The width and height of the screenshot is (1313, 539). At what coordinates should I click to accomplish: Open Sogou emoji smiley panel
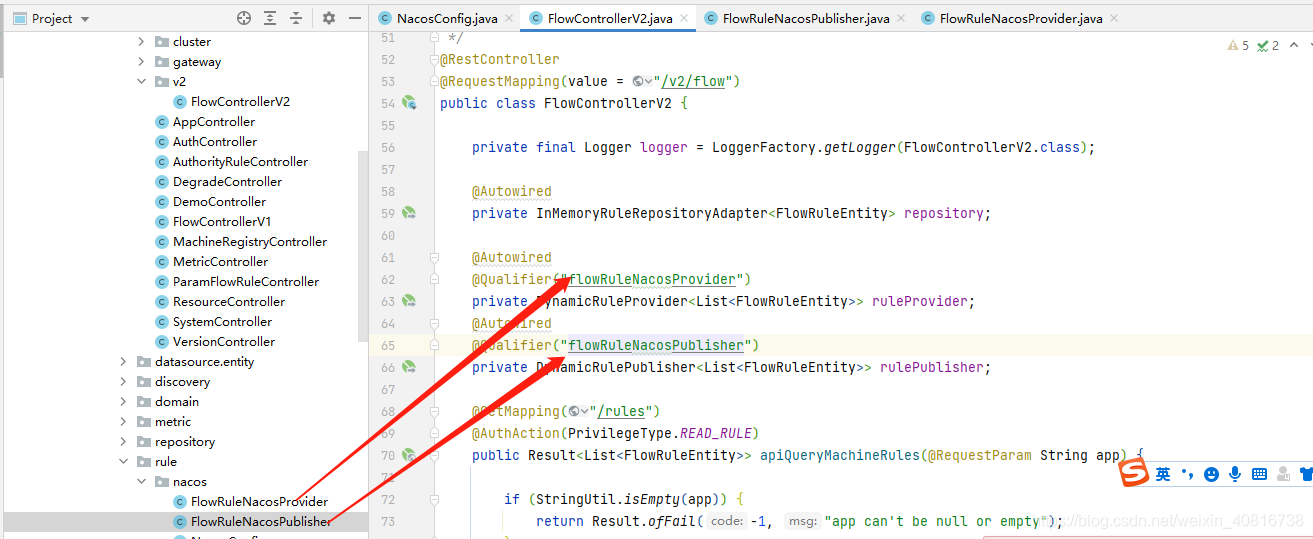[x=1212, y=474]
